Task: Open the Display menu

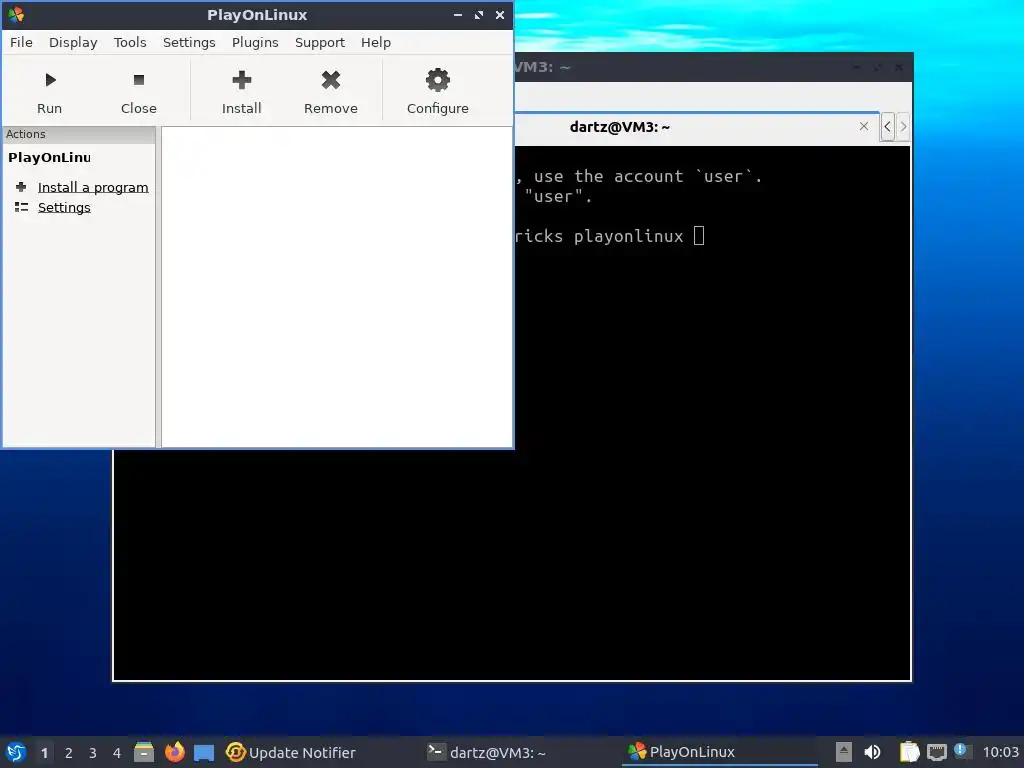Action: tap(73, 42)
